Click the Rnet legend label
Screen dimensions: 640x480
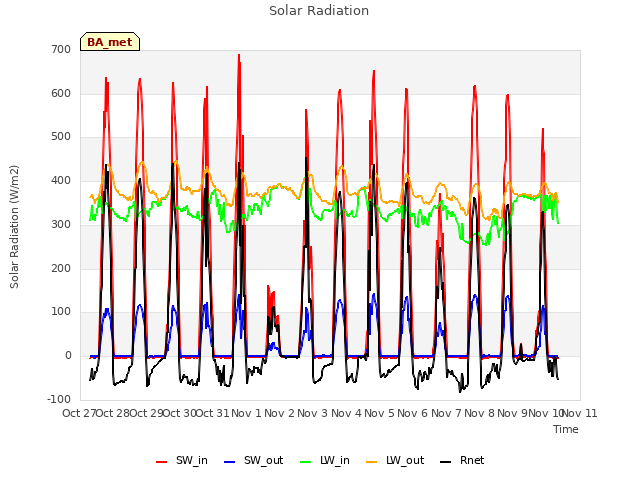click(472, 460)
